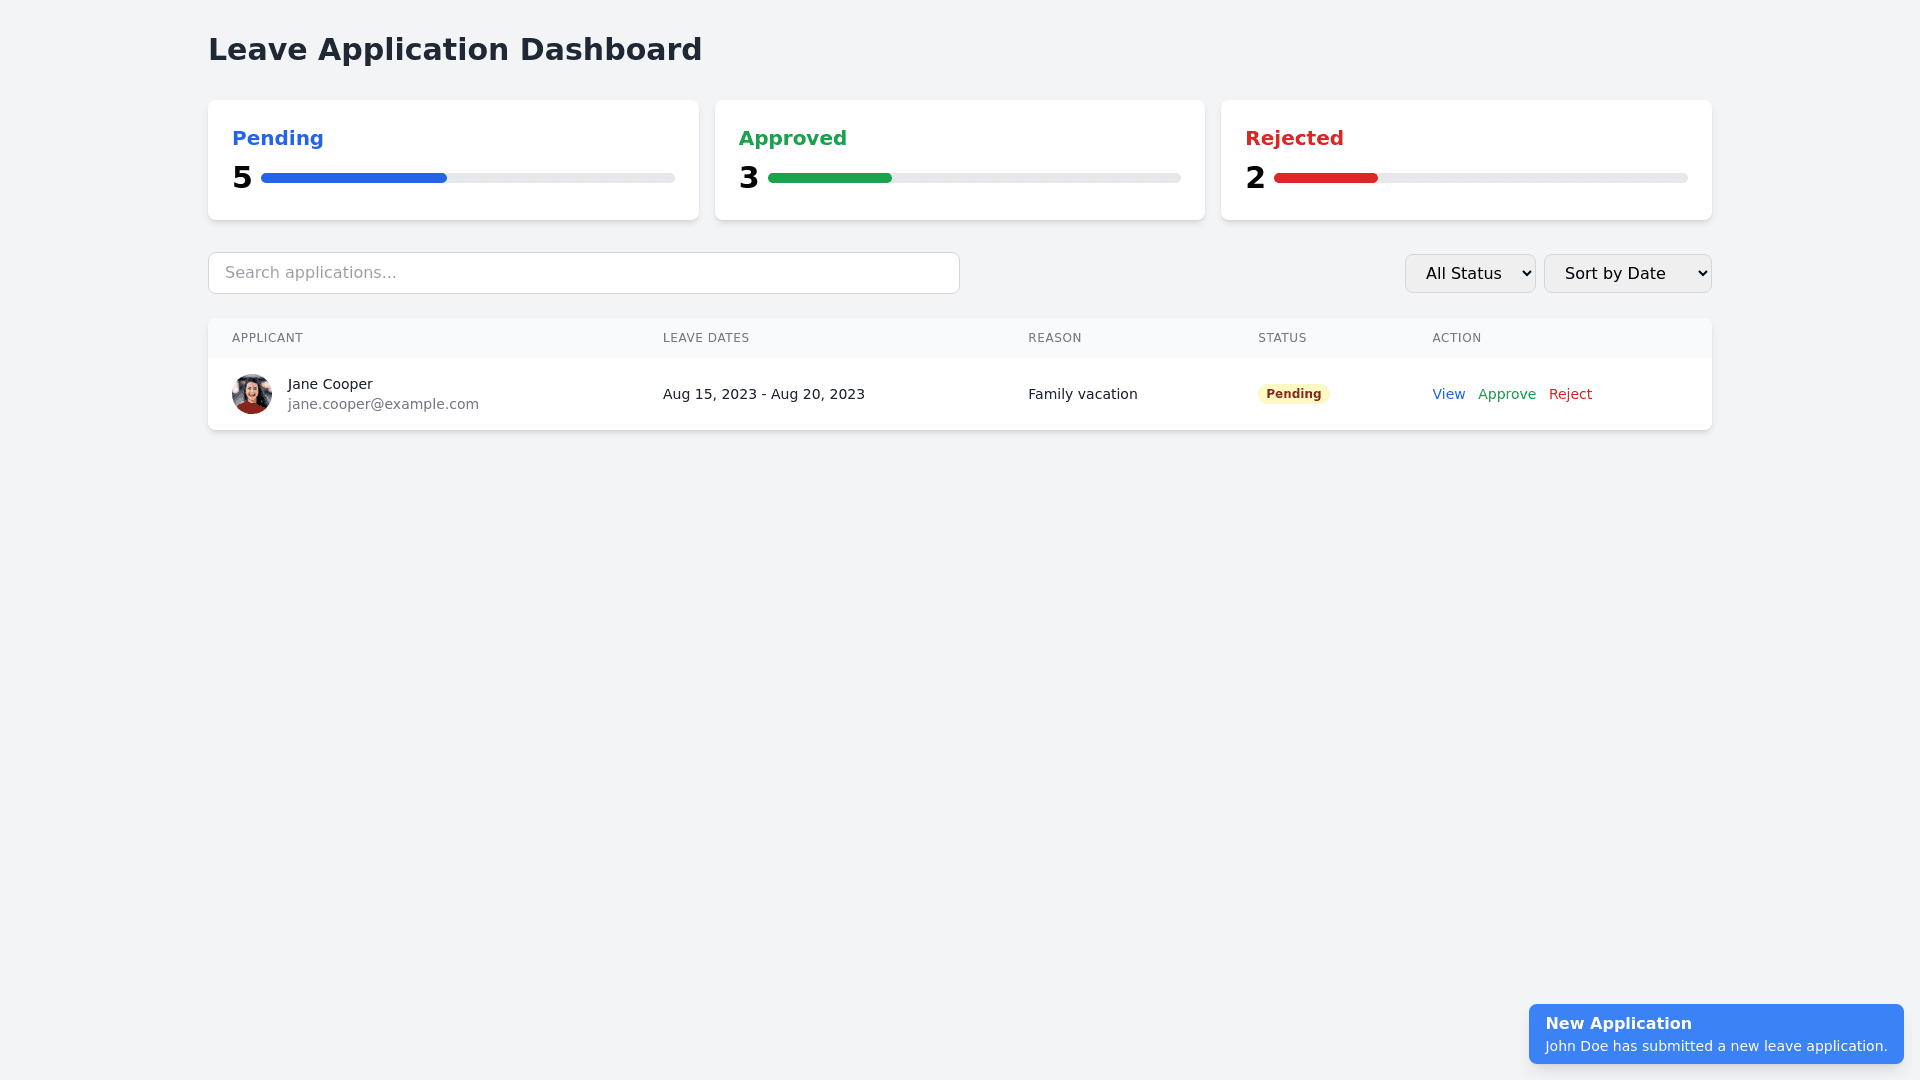Click the Status column header
The height and width of the screenshot is (1080, 1920).
click(x=1281, y=338)
